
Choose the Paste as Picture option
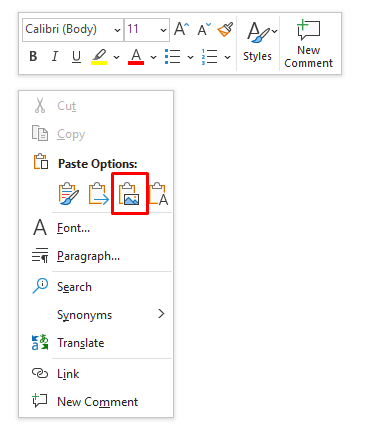pyautogui.click(x=130, y=194)
